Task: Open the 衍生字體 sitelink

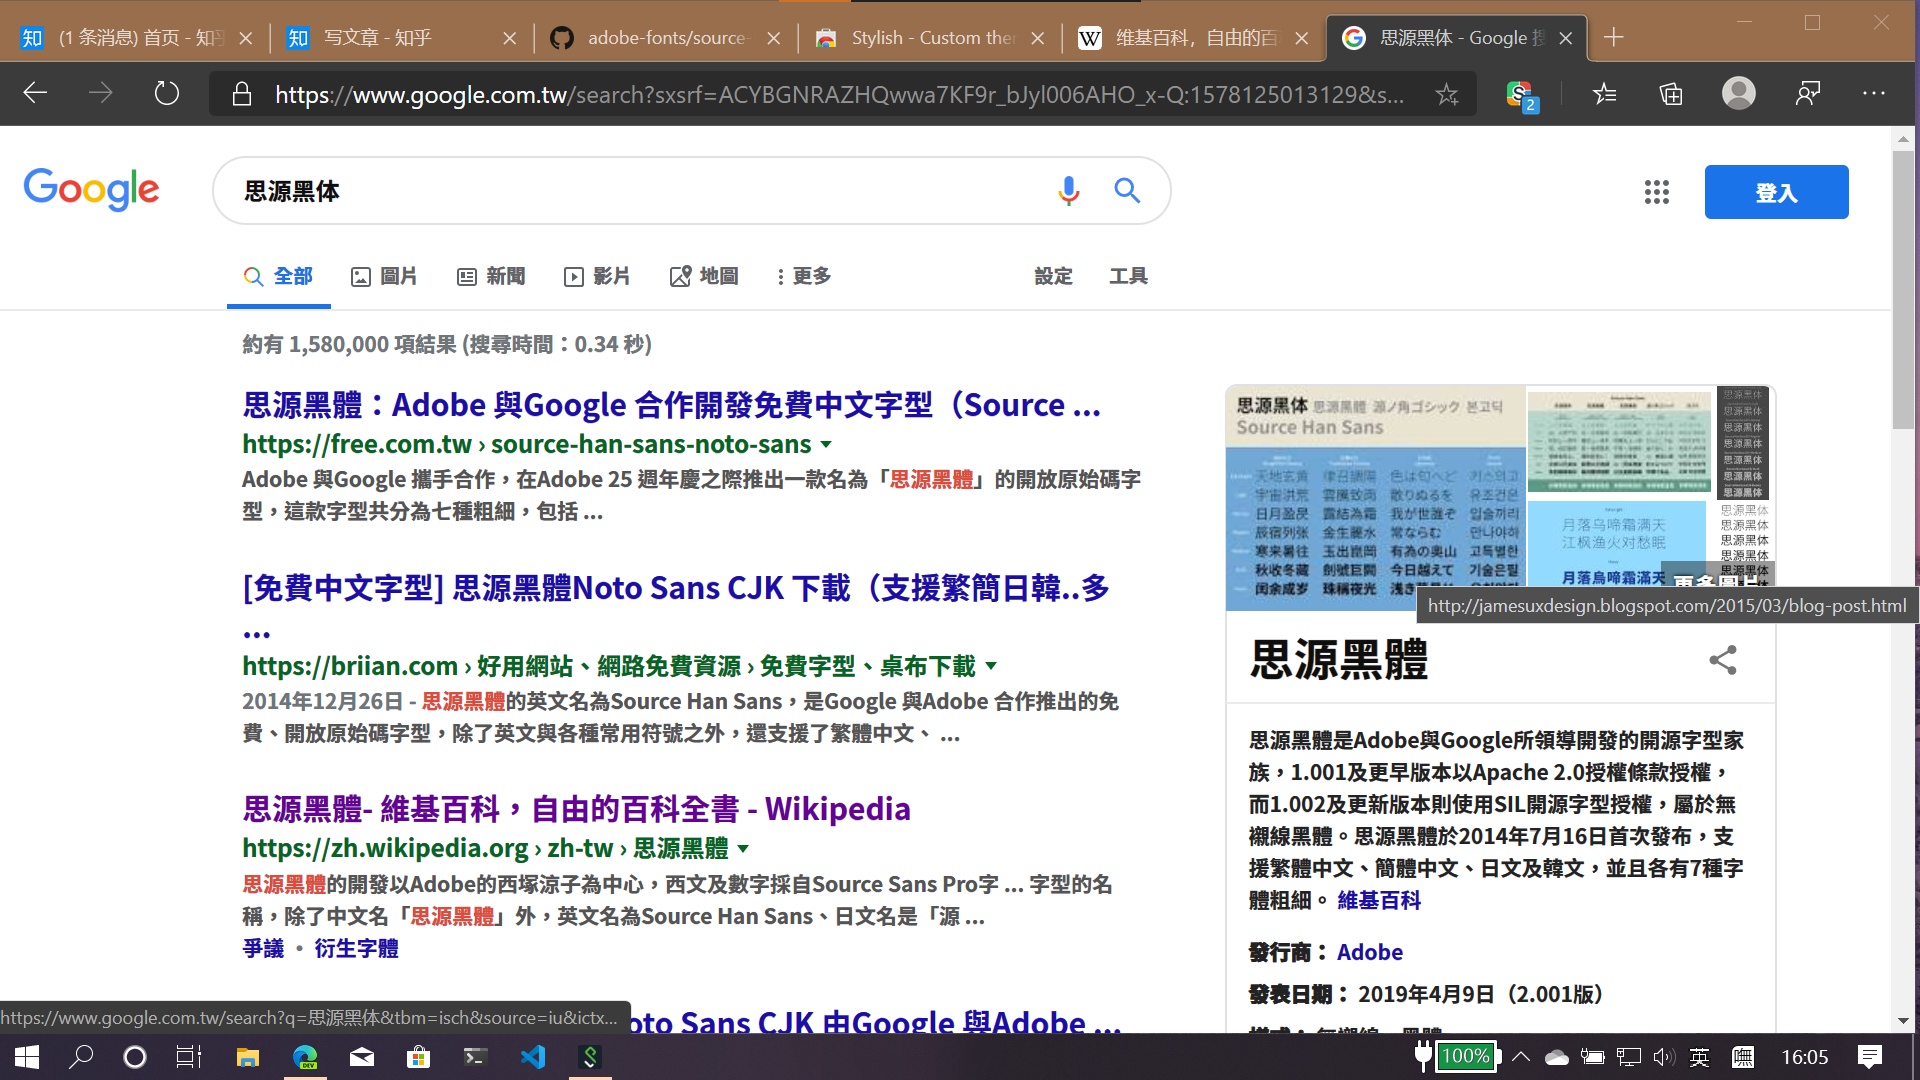Action: (356, 948)
